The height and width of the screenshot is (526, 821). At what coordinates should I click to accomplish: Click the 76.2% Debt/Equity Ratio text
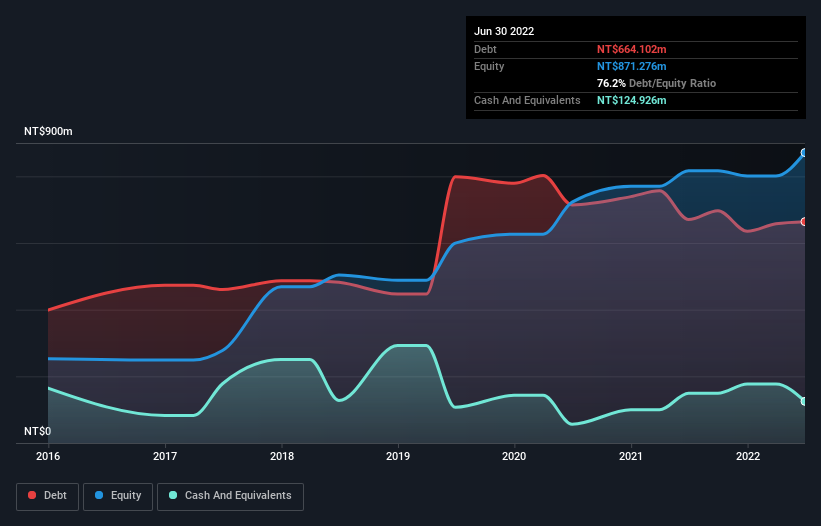(656, 83)
